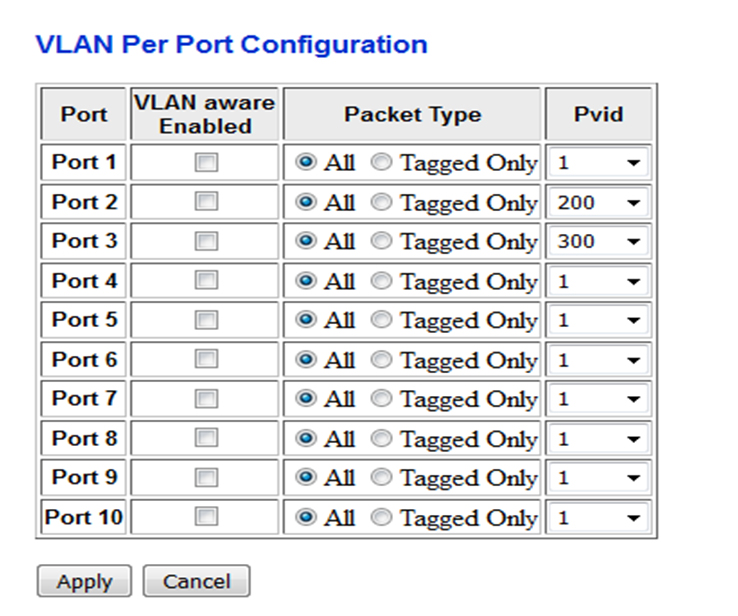Image resolution: width=738 pixels, height=616 pixels.
Task: Open Pvid dropdown for Port 8
Action: 598,439
